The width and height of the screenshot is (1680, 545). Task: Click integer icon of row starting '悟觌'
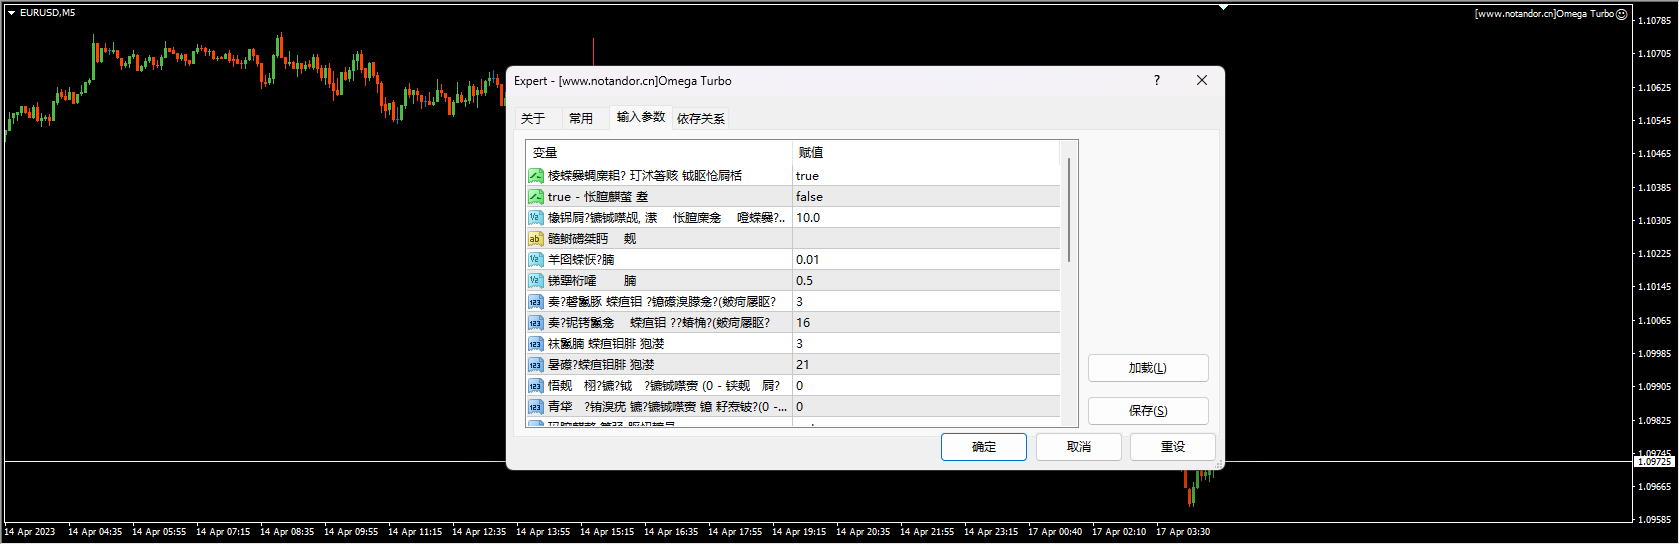coord(536,386)
